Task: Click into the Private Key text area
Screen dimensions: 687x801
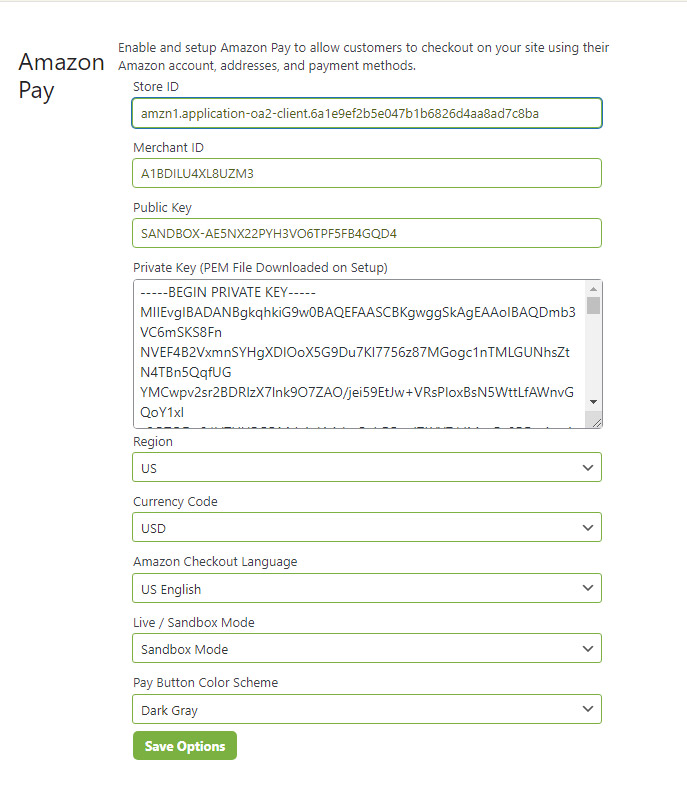Action: point(357,354)
